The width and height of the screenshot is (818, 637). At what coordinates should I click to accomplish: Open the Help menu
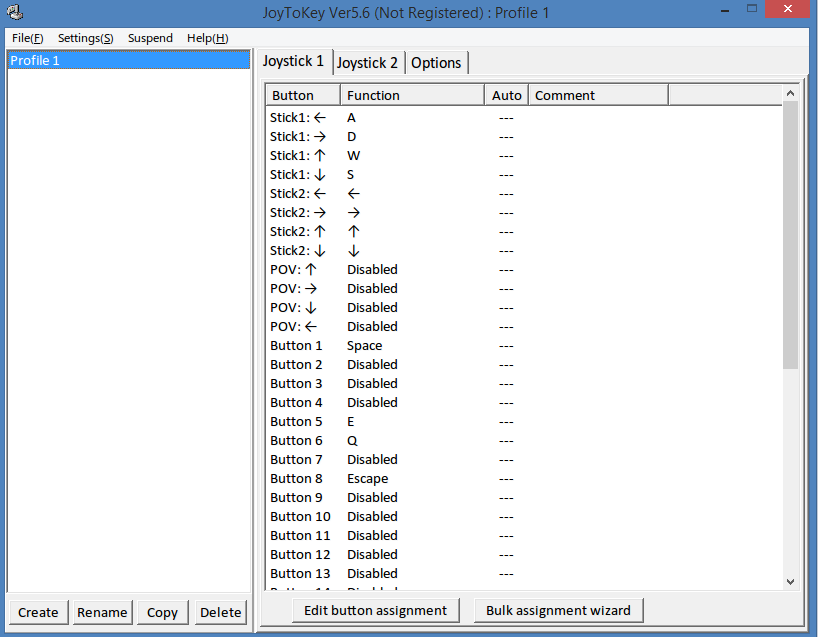(x=208, y=38)
